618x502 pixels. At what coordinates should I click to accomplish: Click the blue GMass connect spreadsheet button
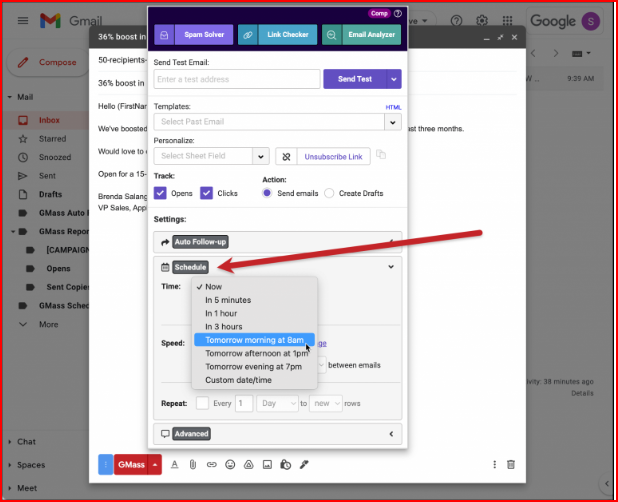[106, 464]
